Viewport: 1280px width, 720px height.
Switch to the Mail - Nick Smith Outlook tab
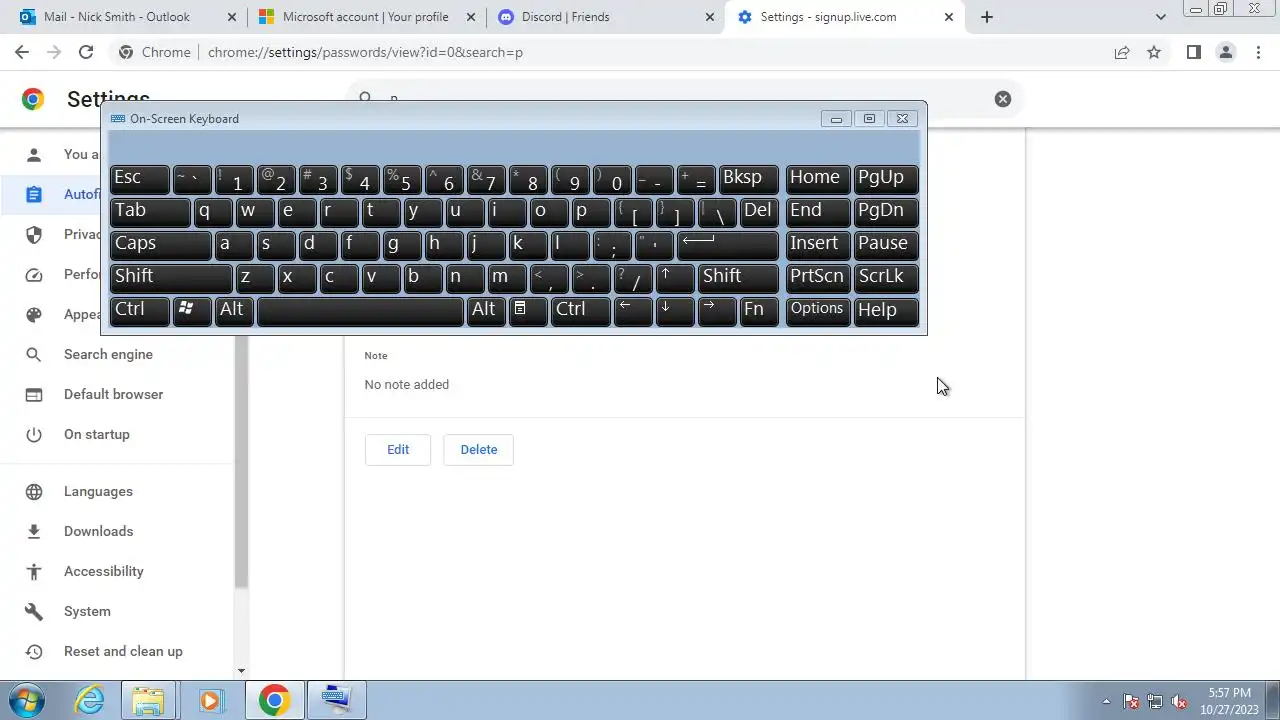point(128,17)
